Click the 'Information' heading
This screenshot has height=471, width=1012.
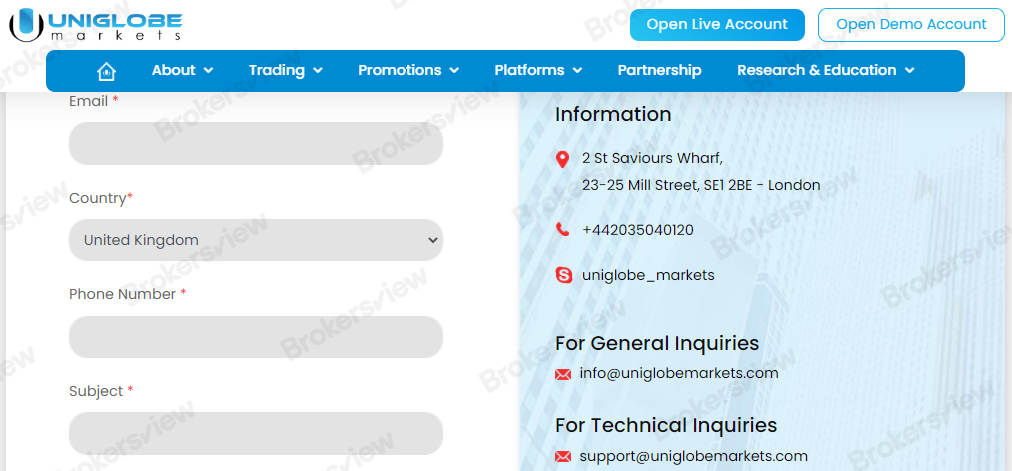click(x=613, y=114)
